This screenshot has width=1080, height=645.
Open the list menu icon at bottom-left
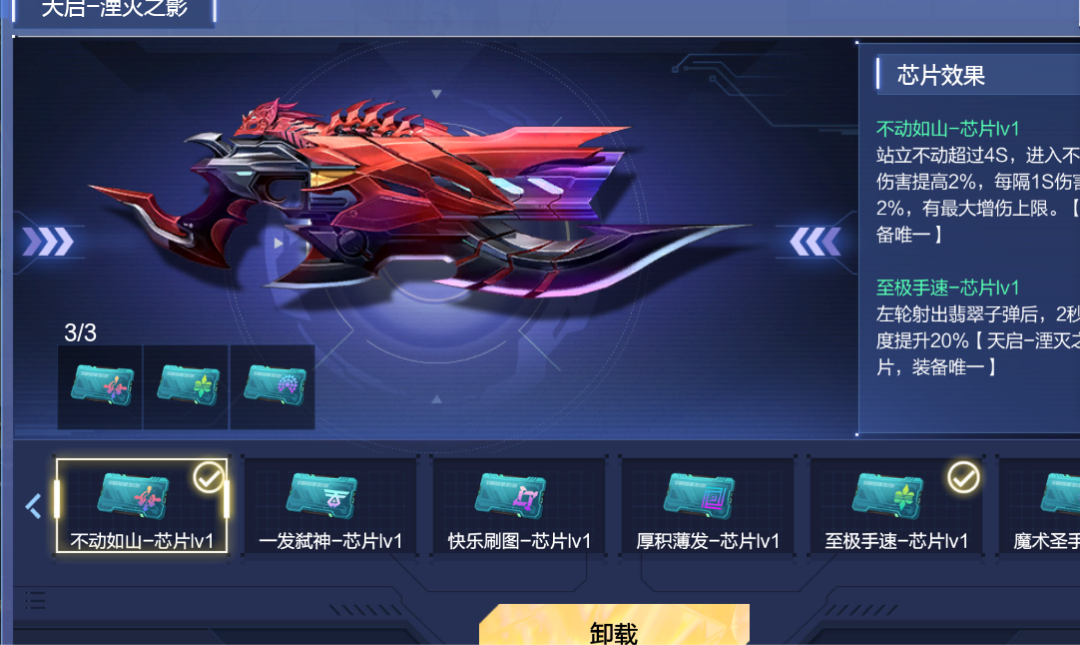[35, 600]
